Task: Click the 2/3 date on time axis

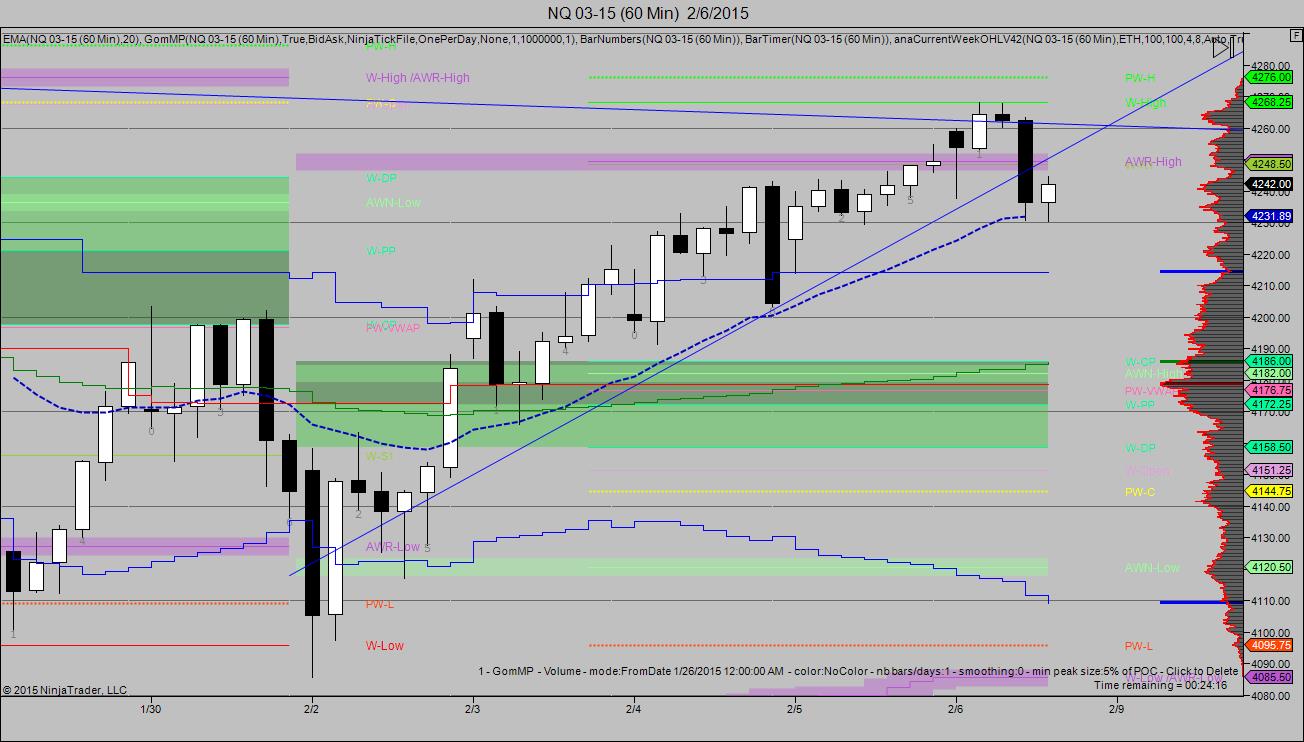Action: [x=472, y=709]
